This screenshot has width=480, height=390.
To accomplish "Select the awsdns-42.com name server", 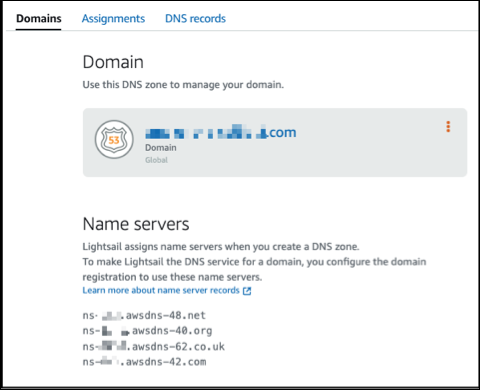I will pos(144,362).
